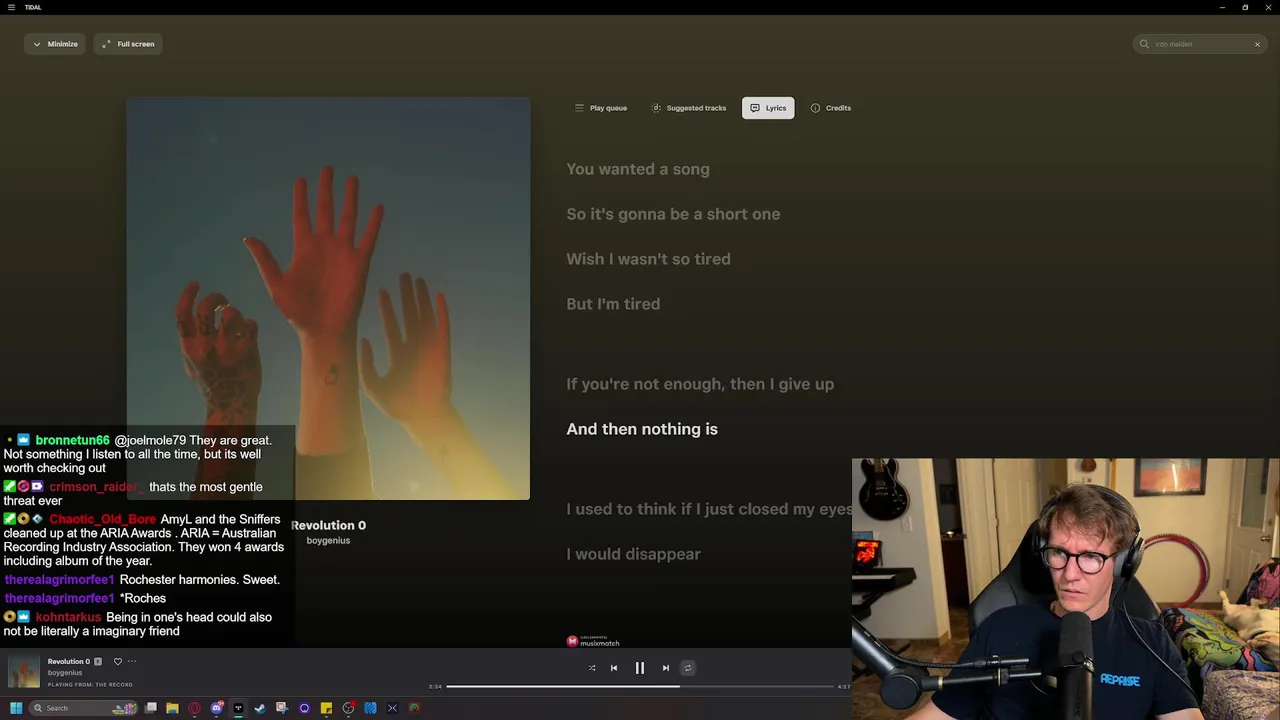Clear the search field with X
Image resolution: width=1280 pixels, height=720 pixels.
click(1257, 44)
